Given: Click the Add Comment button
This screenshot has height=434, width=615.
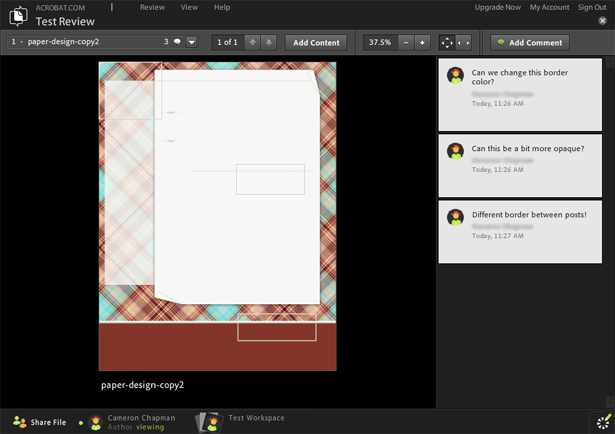Looking at the screenshot, I should pos(530,43).
